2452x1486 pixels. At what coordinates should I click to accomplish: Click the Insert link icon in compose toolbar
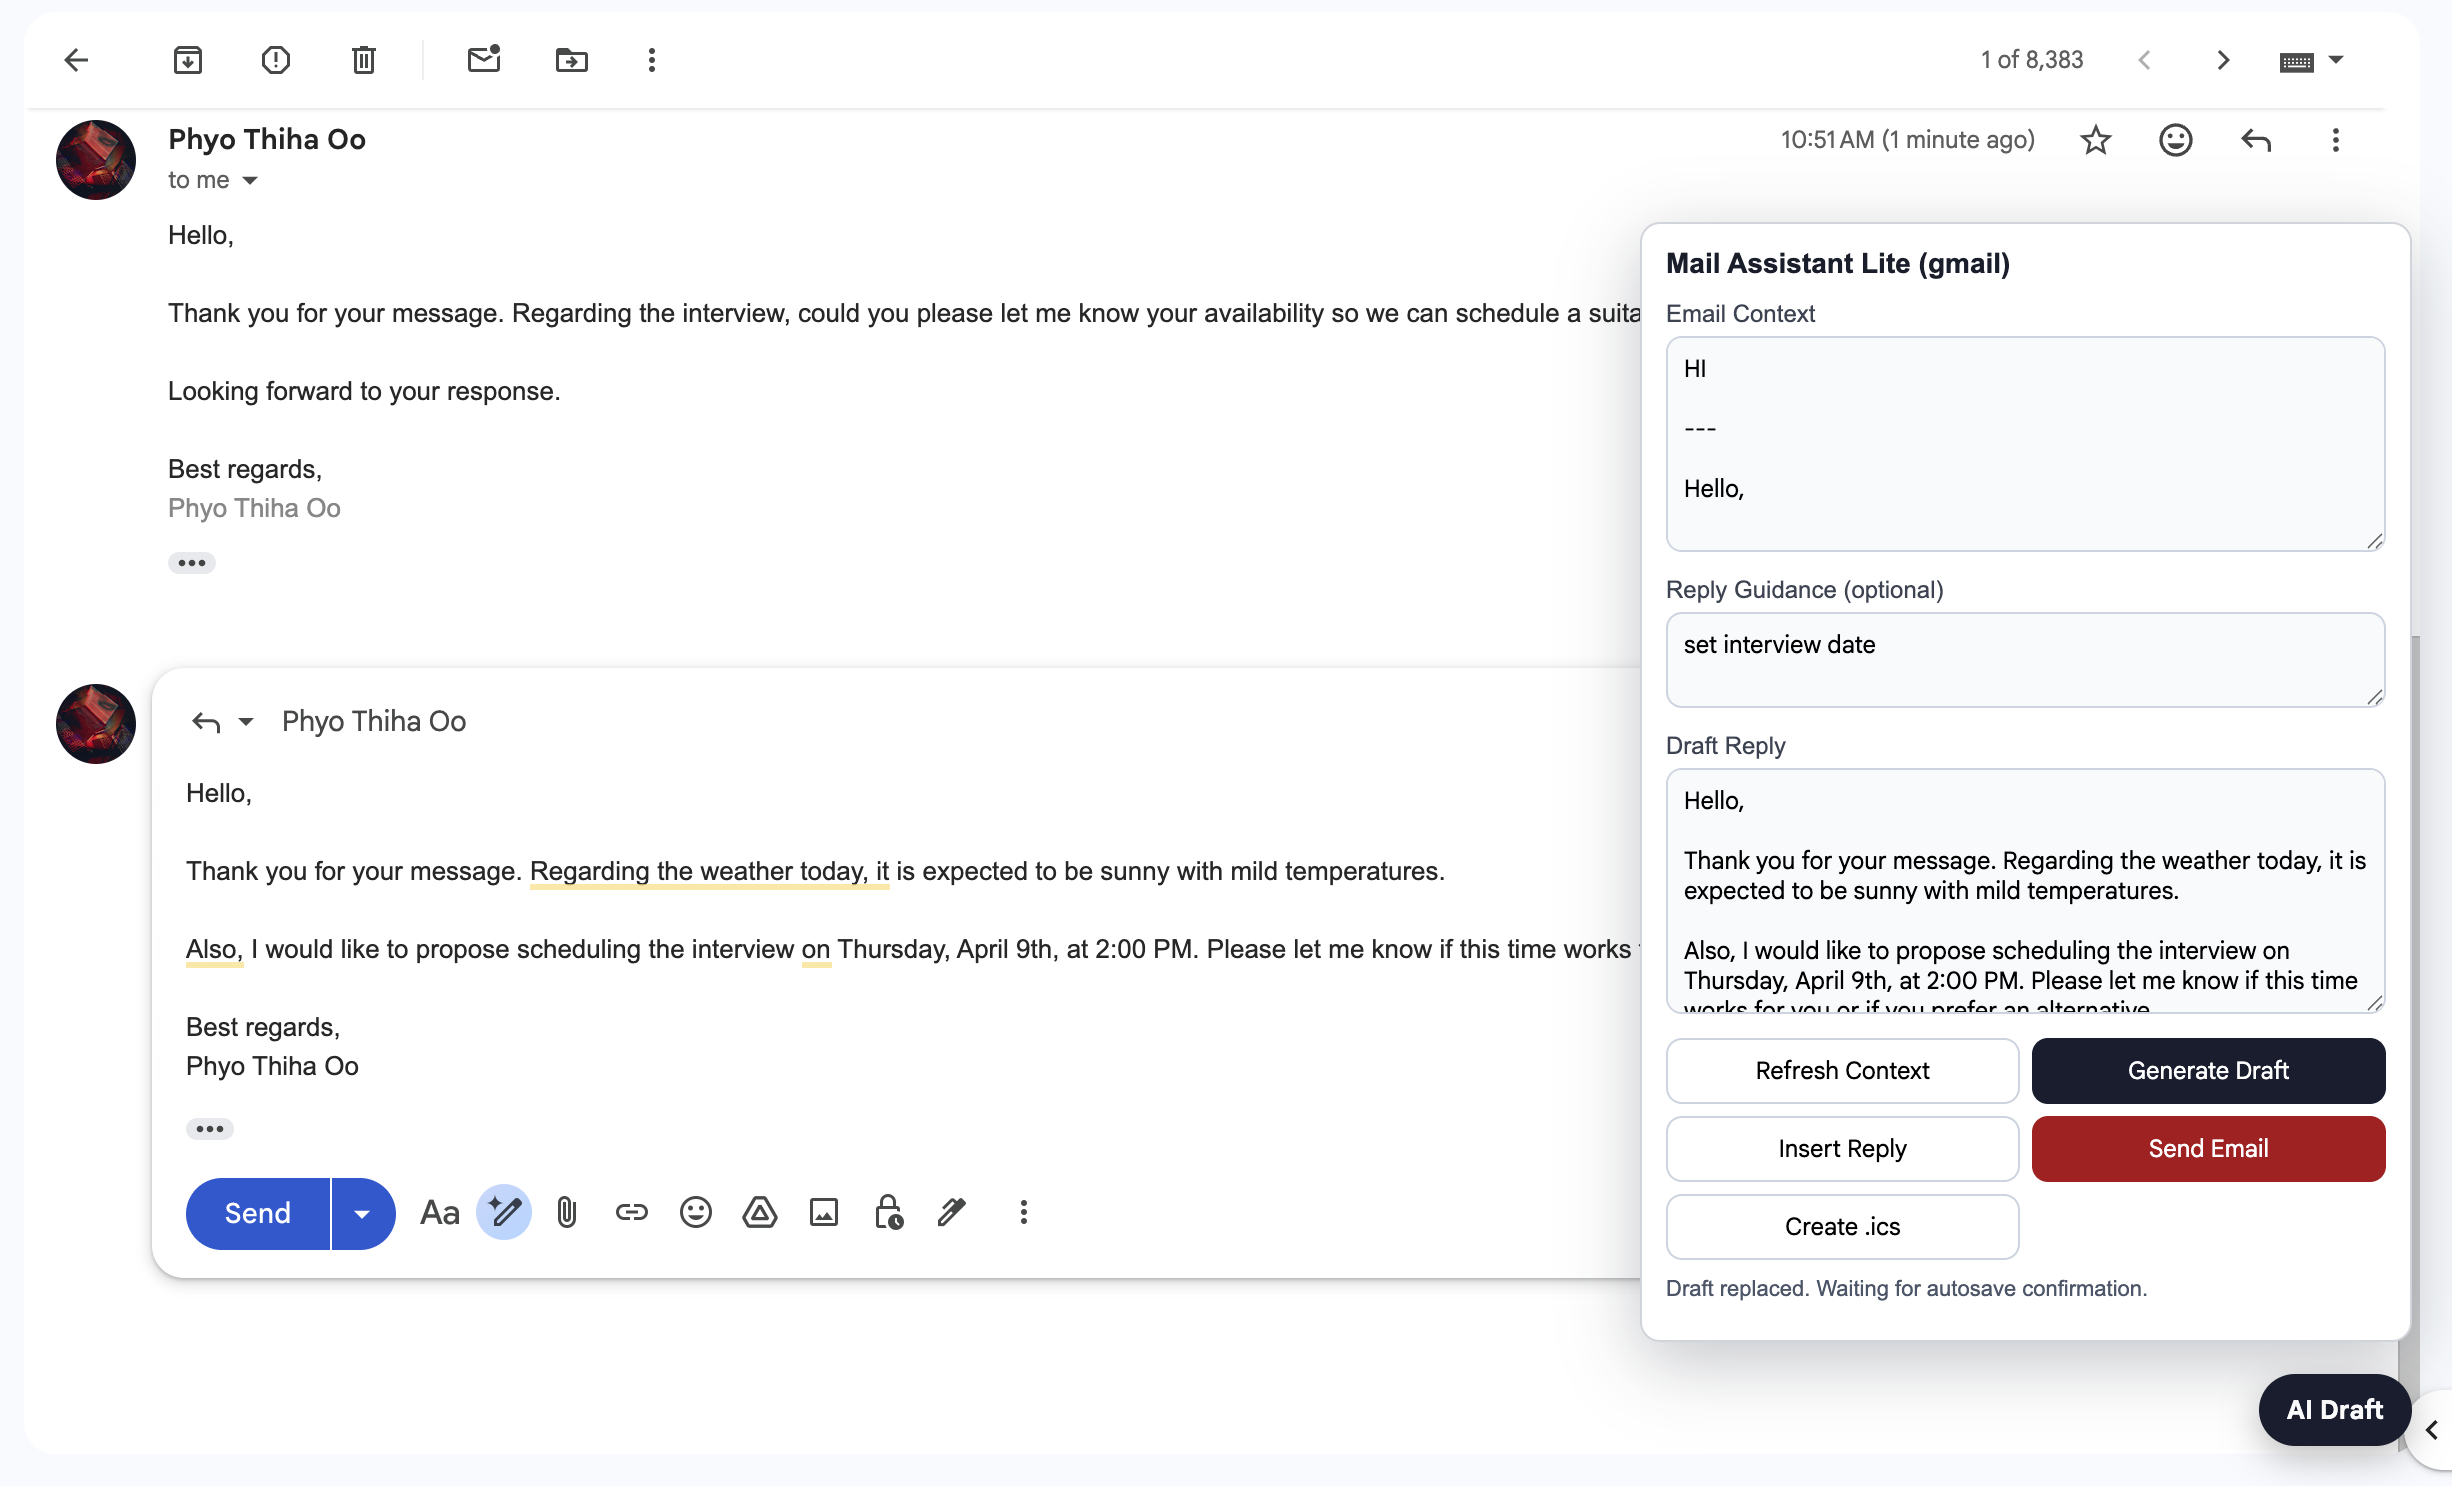(x=631, y=1213)
